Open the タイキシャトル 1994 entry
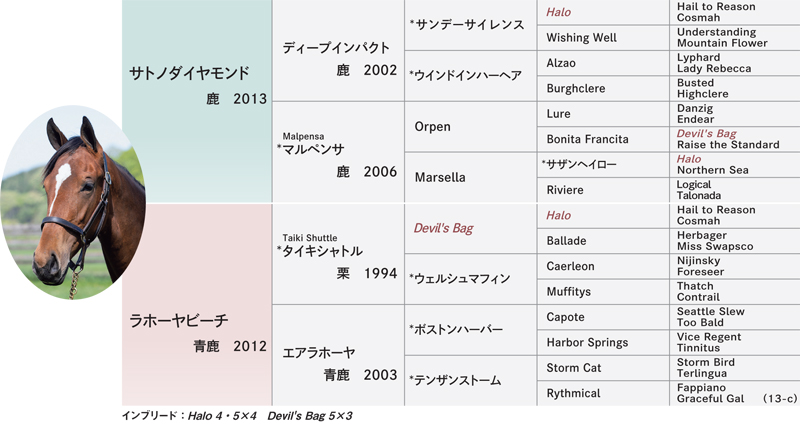Image resolution: width=800 pixels, height=425 pixels. click(339, 254)
